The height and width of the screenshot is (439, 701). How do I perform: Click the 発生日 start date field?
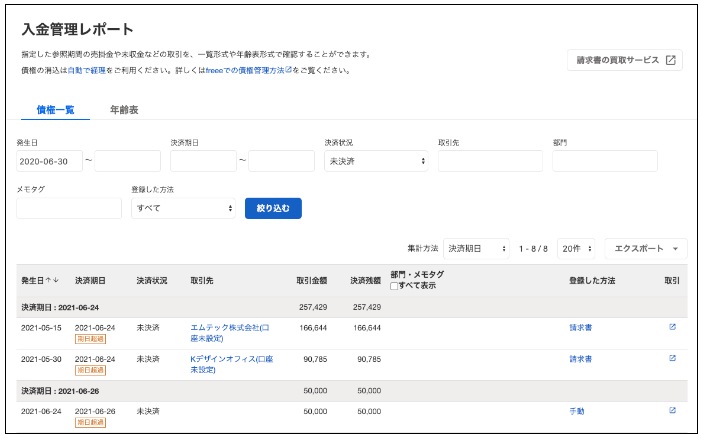tap(49, 161)
